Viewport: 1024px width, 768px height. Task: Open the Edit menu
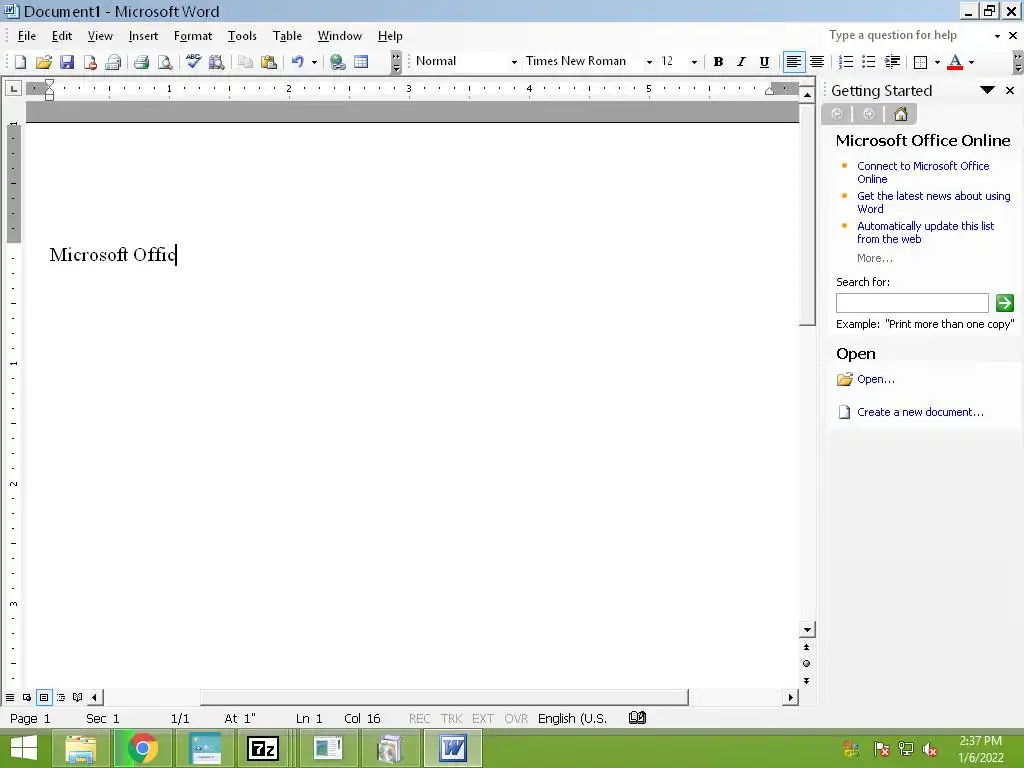[x=62, y=36]
